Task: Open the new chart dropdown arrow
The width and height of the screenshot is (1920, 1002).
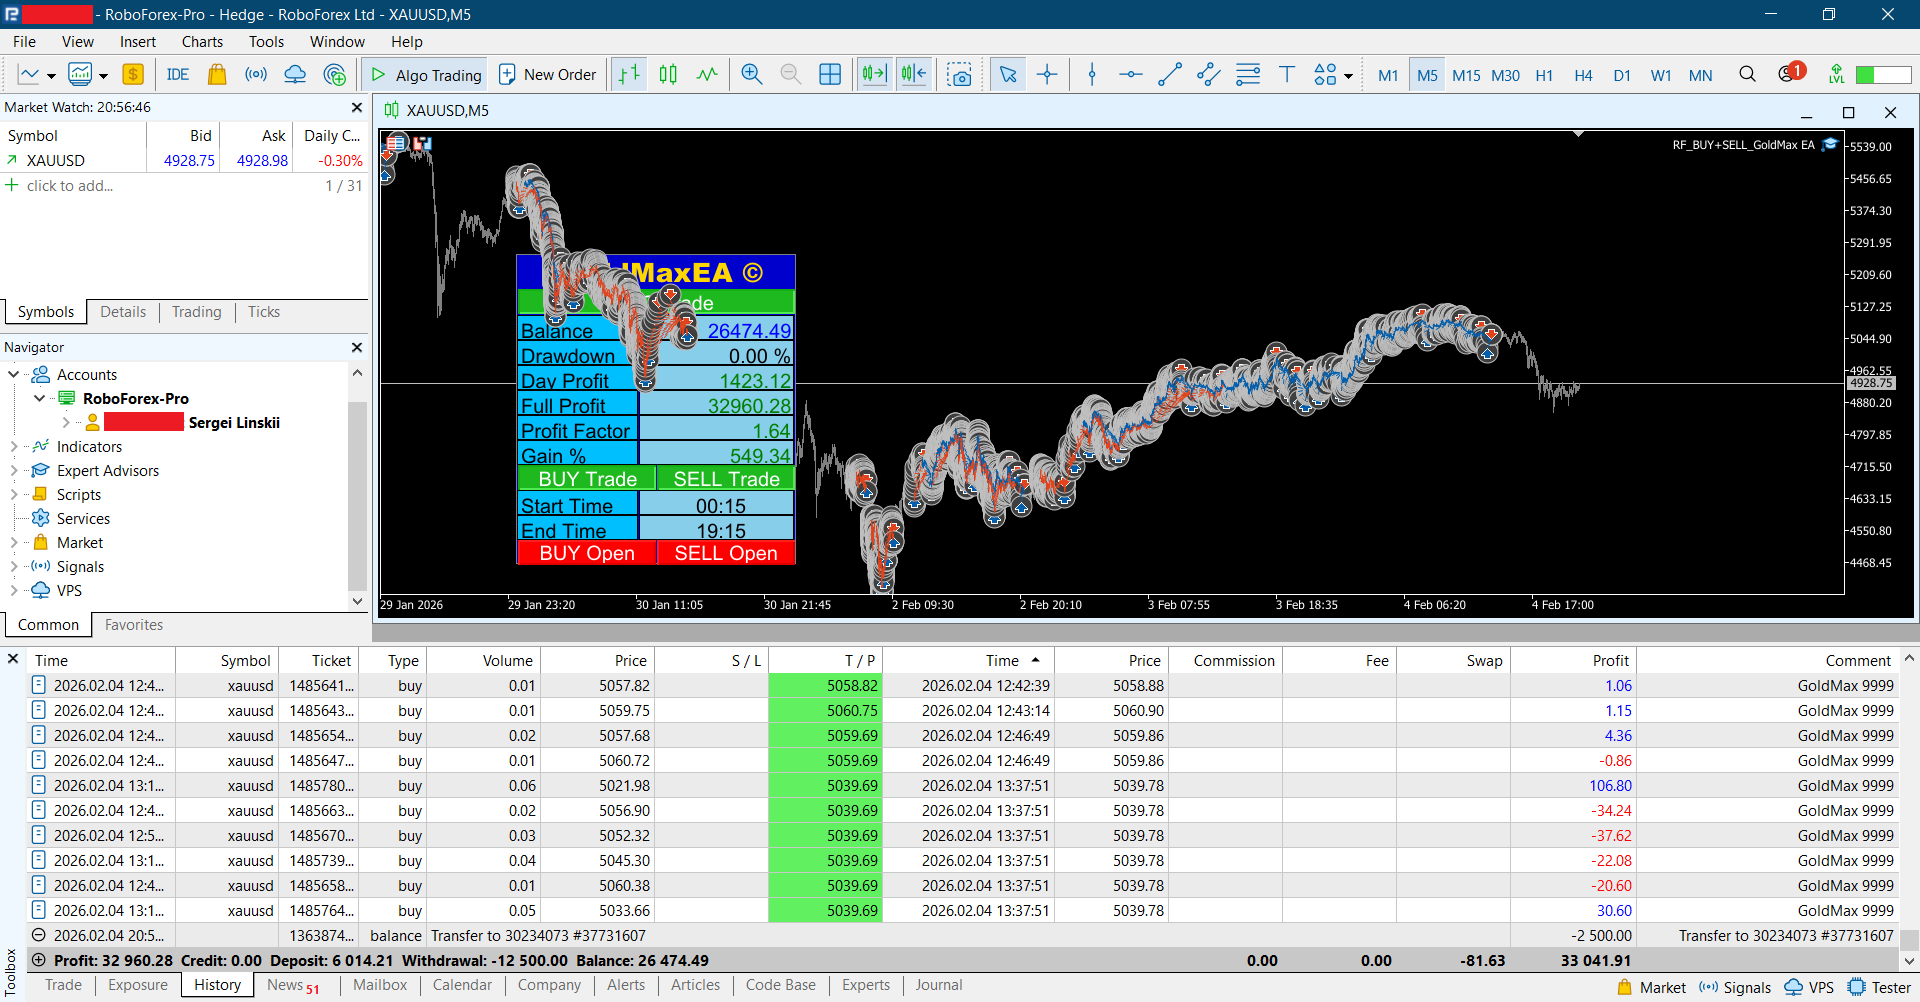Action: pos(51,76)
